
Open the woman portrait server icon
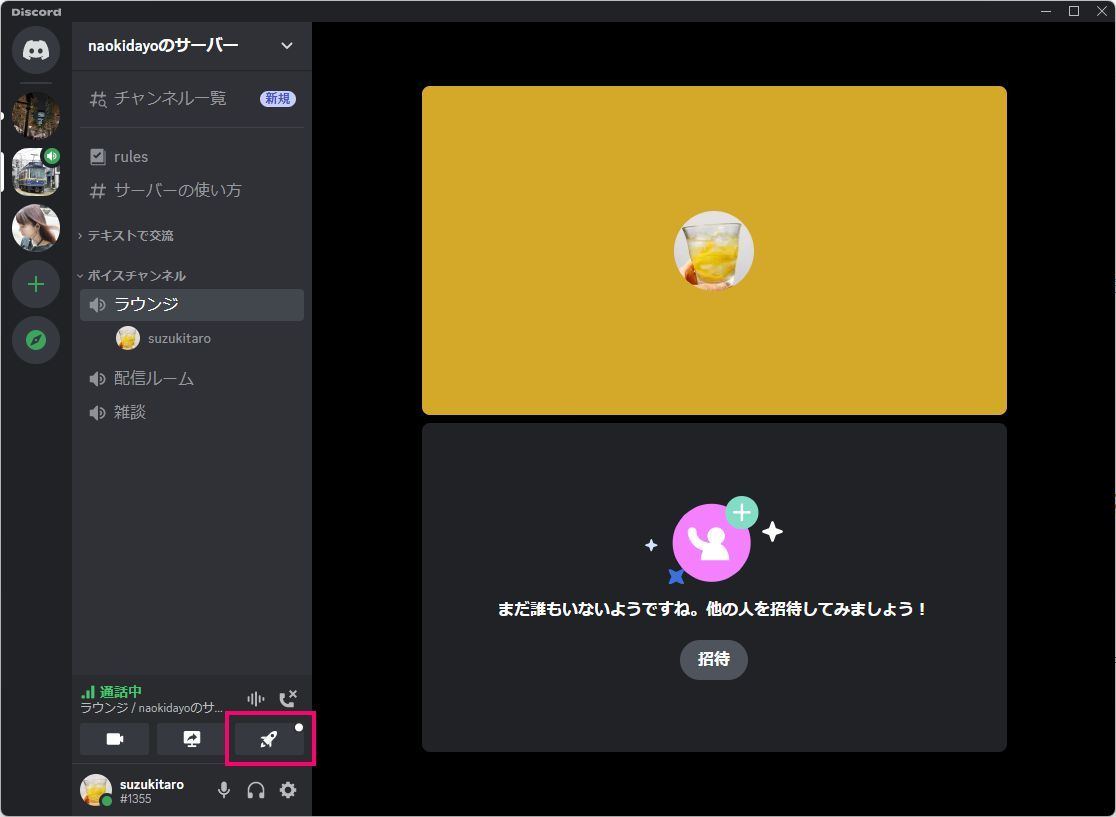coord(36,228)
